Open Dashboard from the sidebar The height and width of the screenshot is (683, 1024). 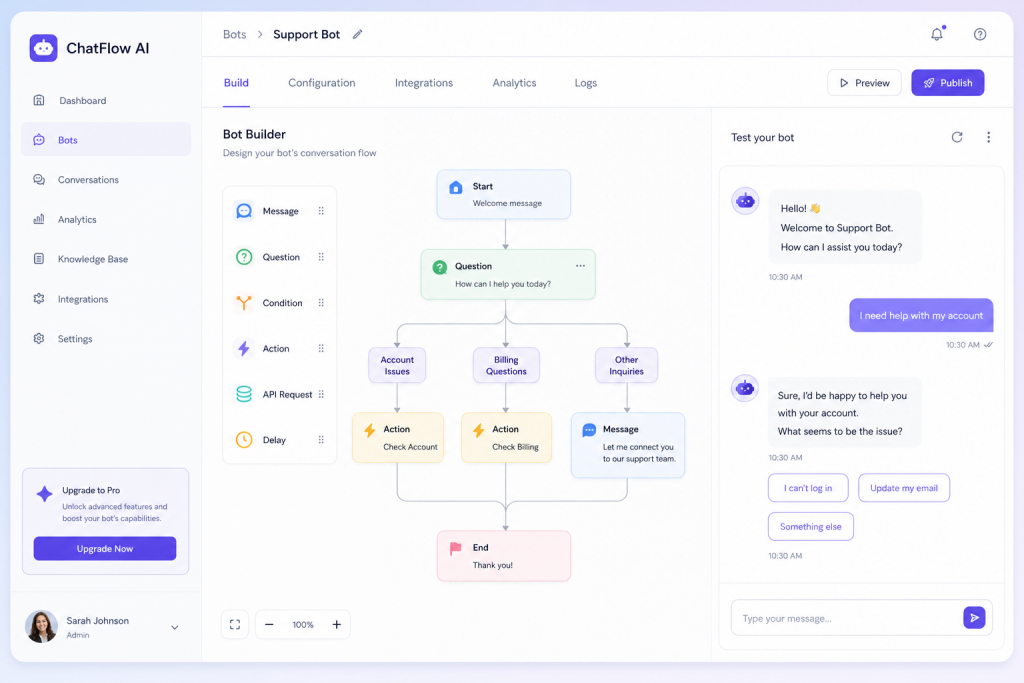coord(104,101)
